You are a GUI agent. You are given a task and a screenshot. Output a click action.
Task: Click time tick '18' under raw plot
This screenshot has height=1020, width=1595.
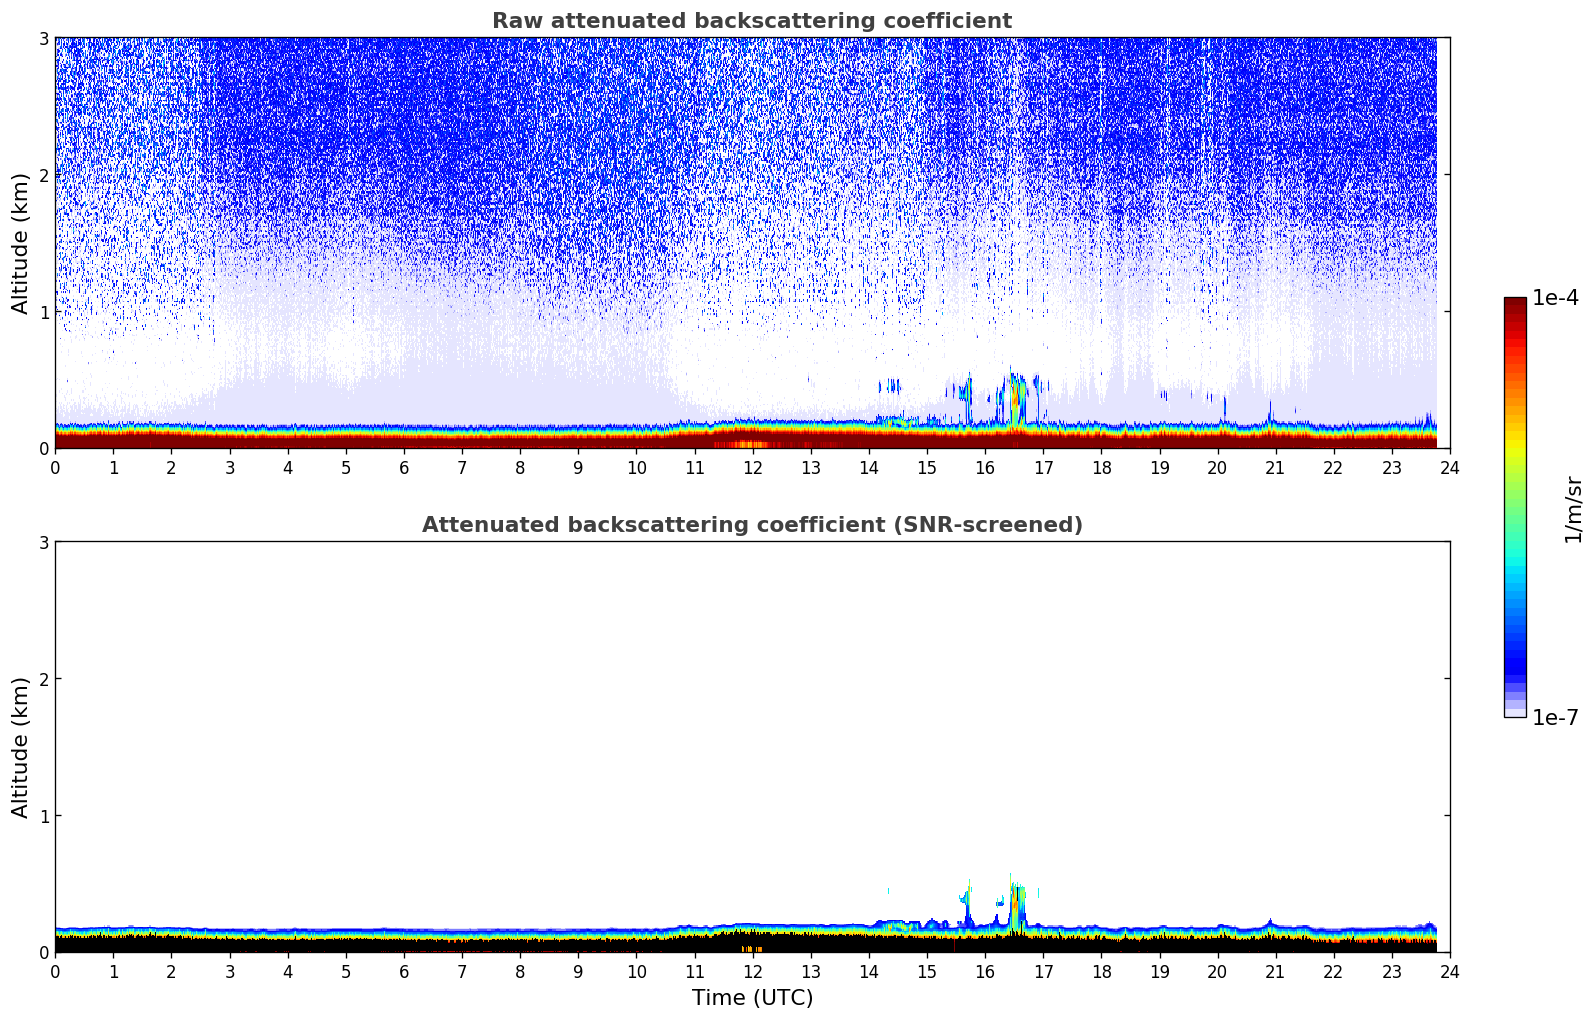coord(1101,467)
